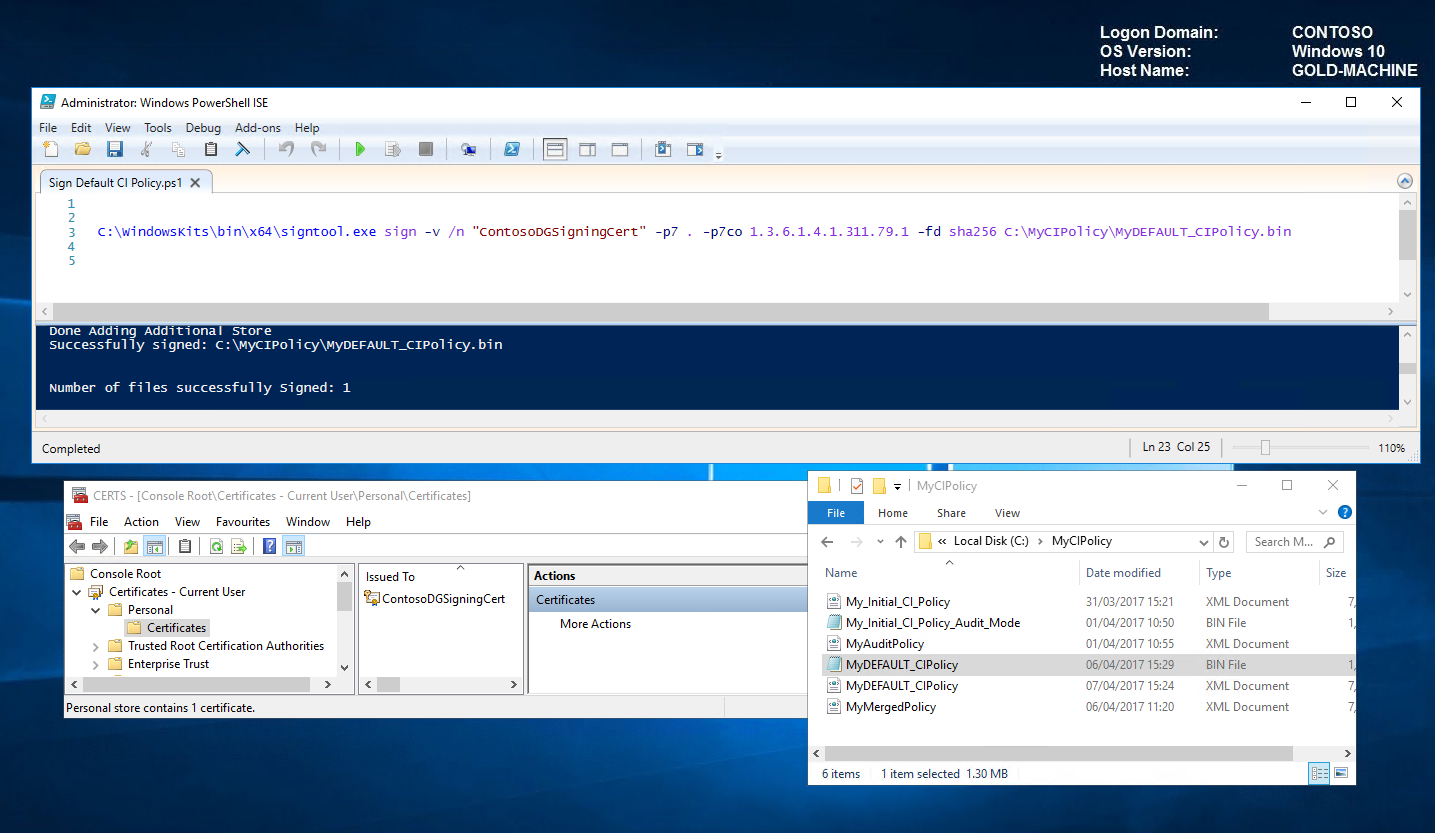Click the Undo arrow in ISE toolbar

287,150
